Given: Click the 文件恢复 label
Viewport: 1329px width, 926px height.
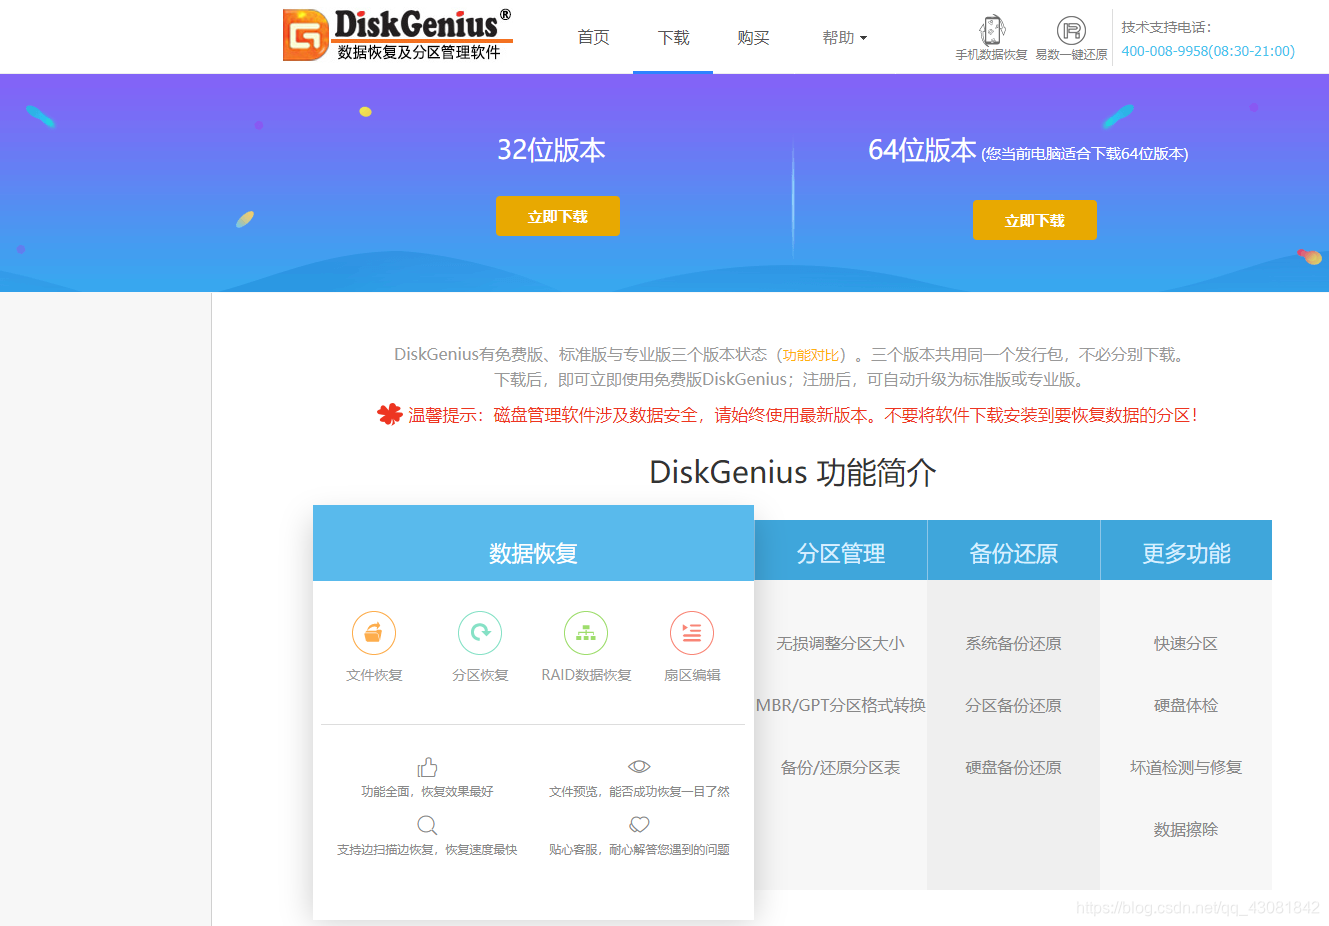Looking at the screenshot, I should (x=374, y=675).
